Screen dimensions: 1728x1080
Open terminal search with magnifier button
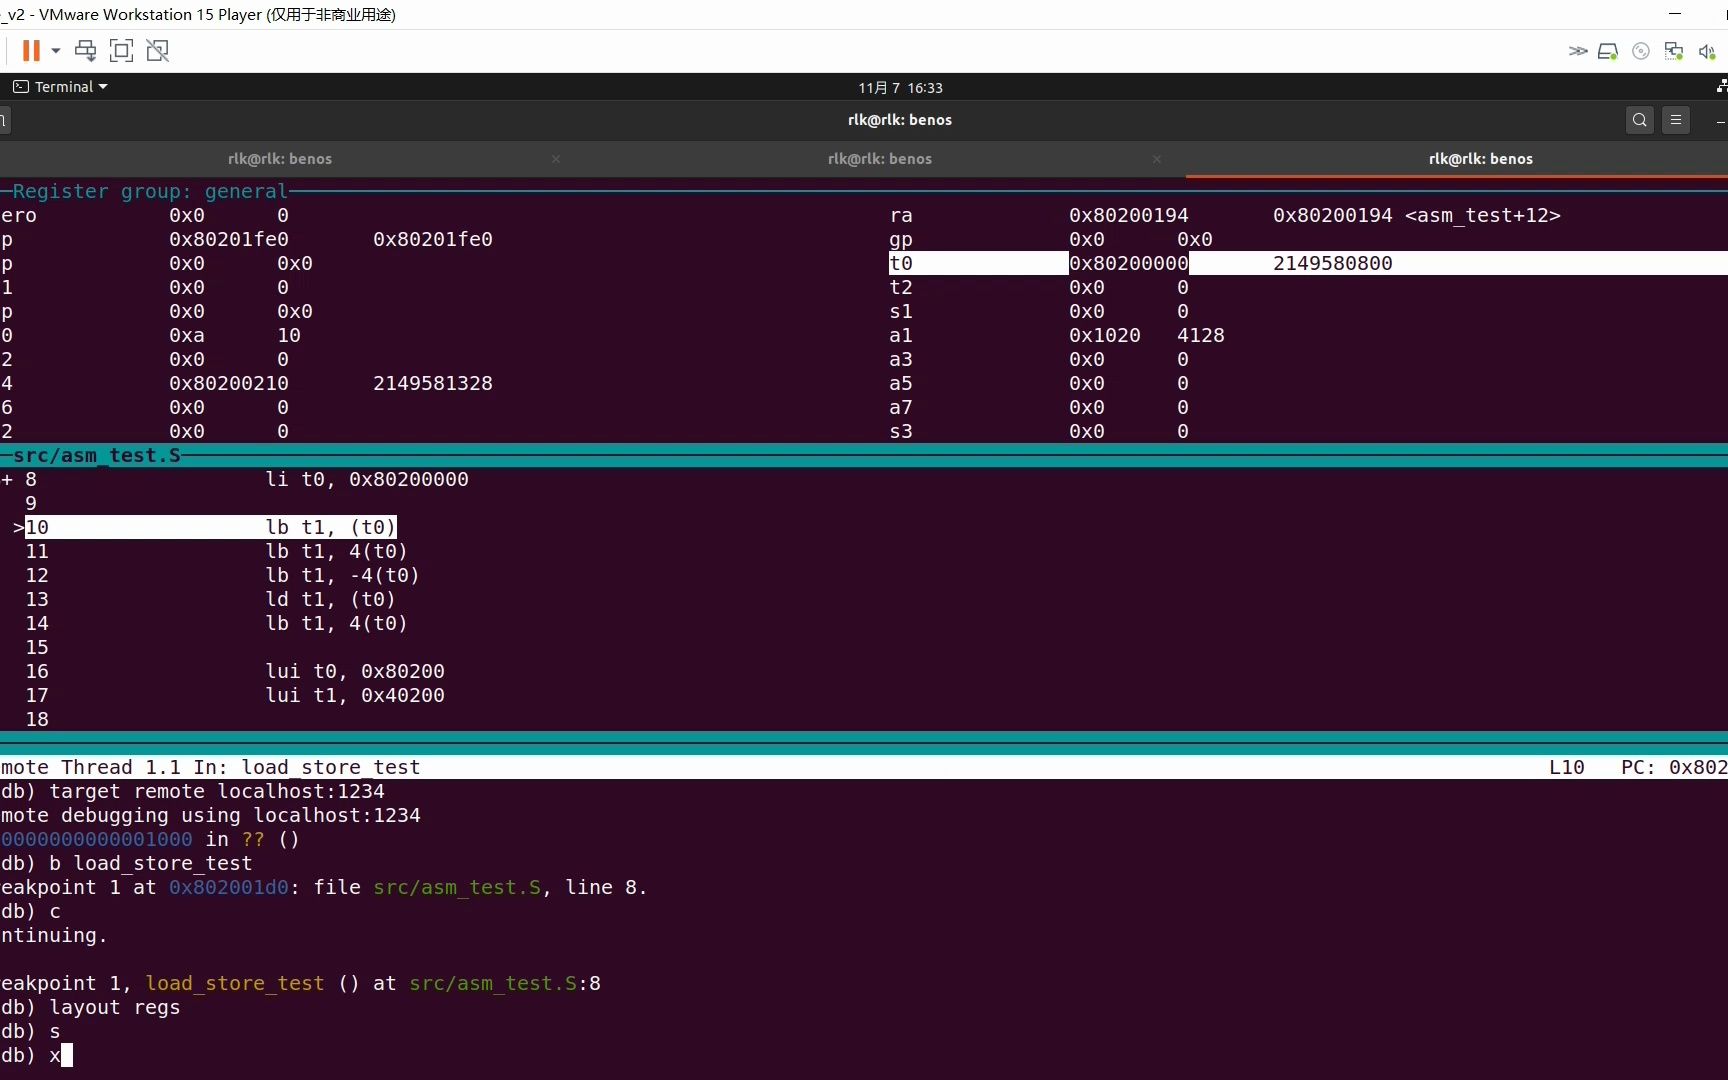(1640, 120)
